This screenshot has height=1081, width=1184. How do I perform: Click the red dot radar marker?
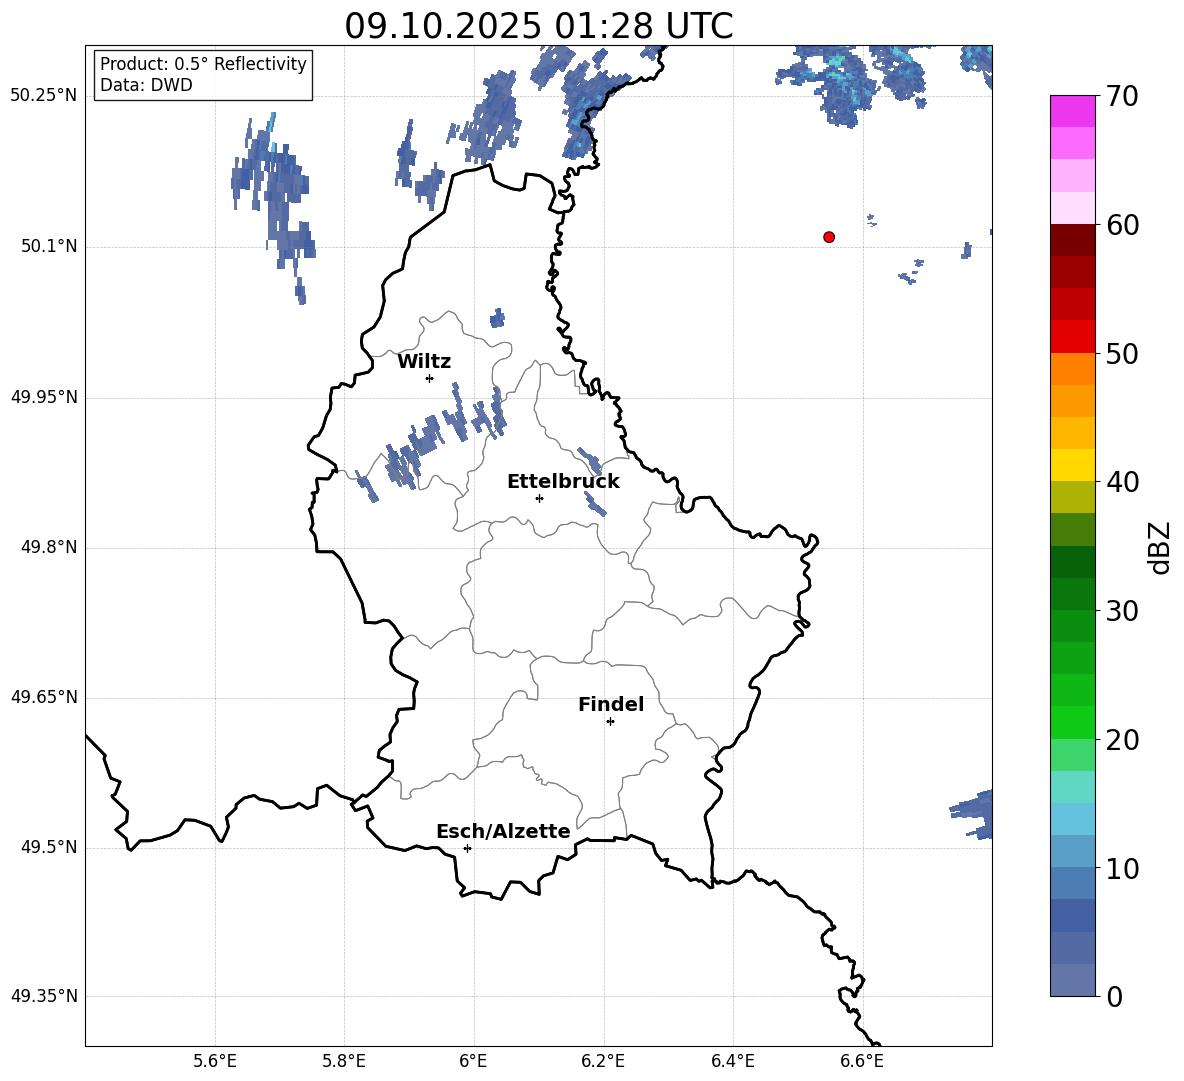point(829,237)
